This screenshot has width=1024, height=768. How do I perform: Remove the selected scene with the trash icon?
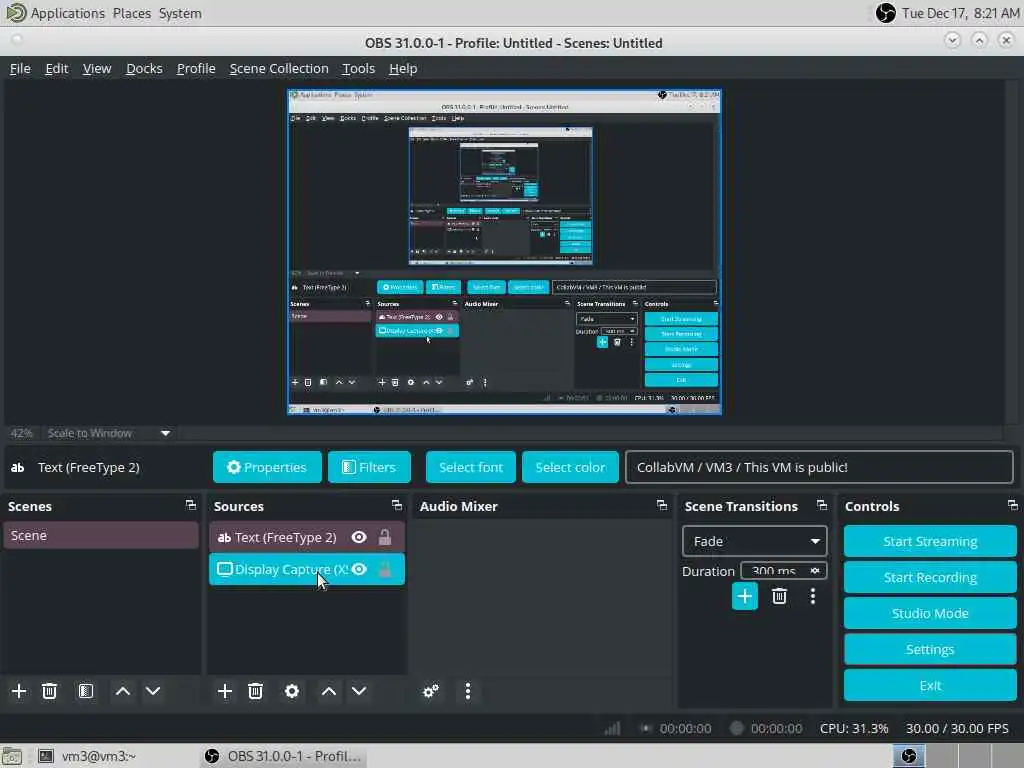coord(50,691)
